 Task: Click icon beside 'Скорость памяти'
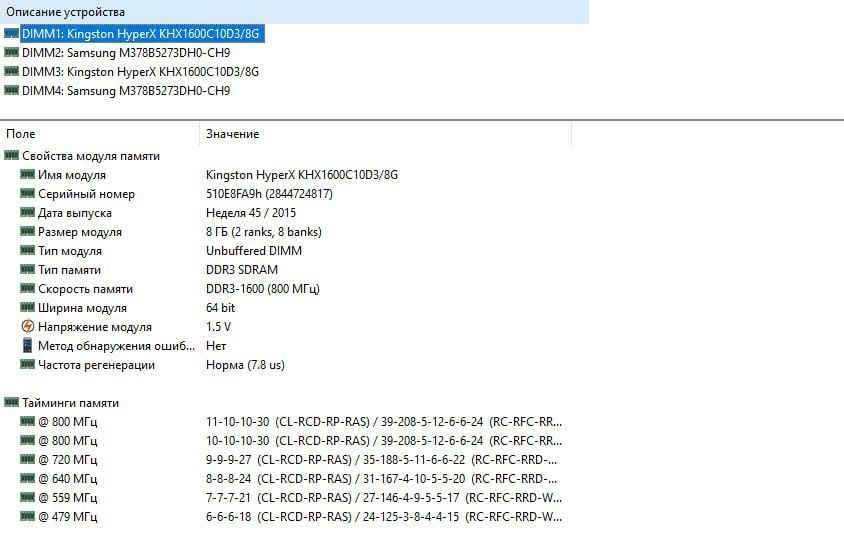27,288
